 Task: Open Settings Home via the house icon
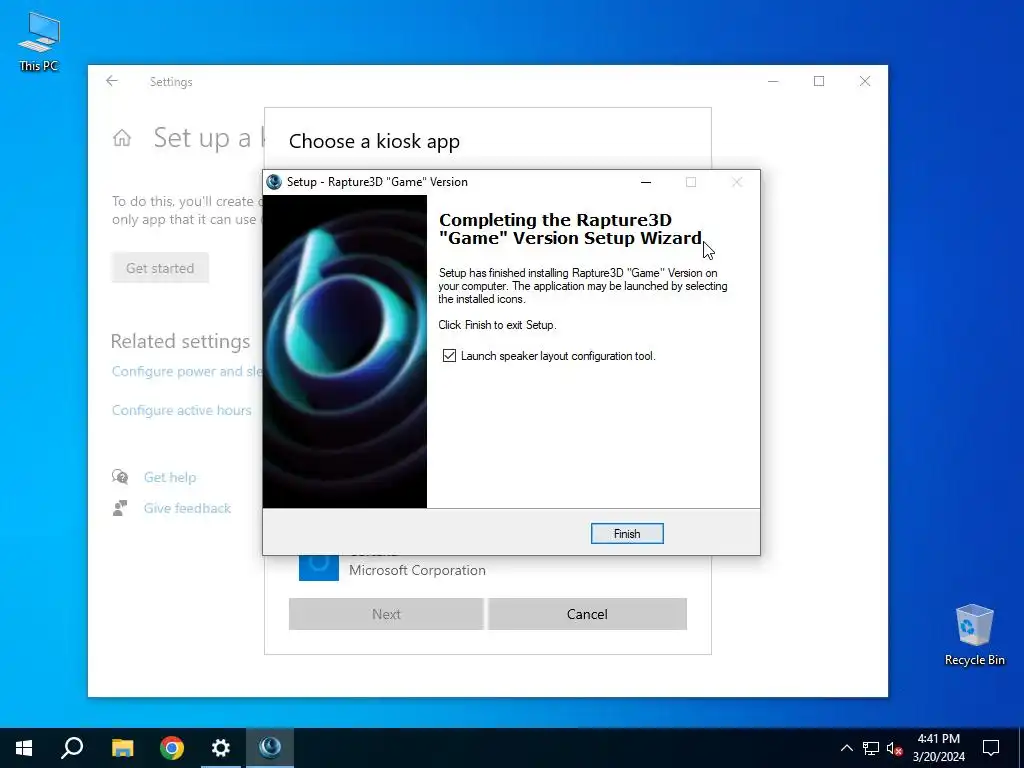[121, 138]
